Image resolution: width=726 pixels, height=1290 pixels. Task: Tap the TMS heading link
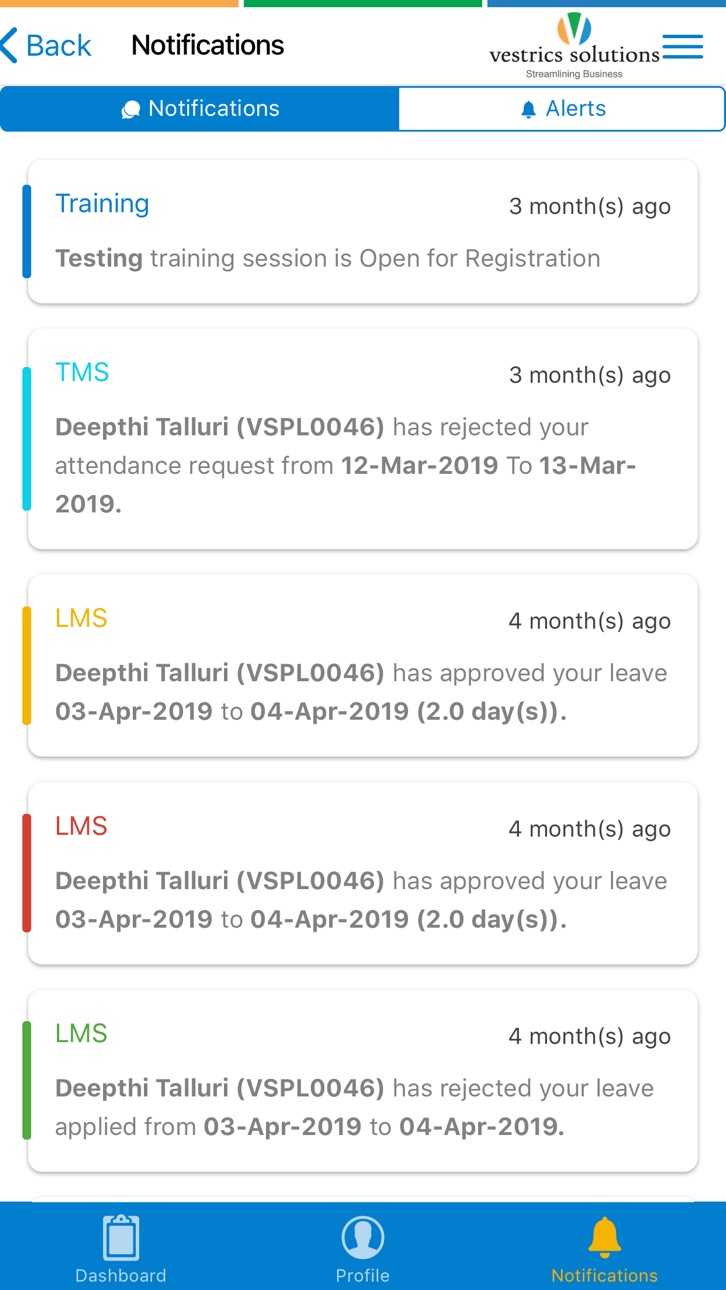82,372
